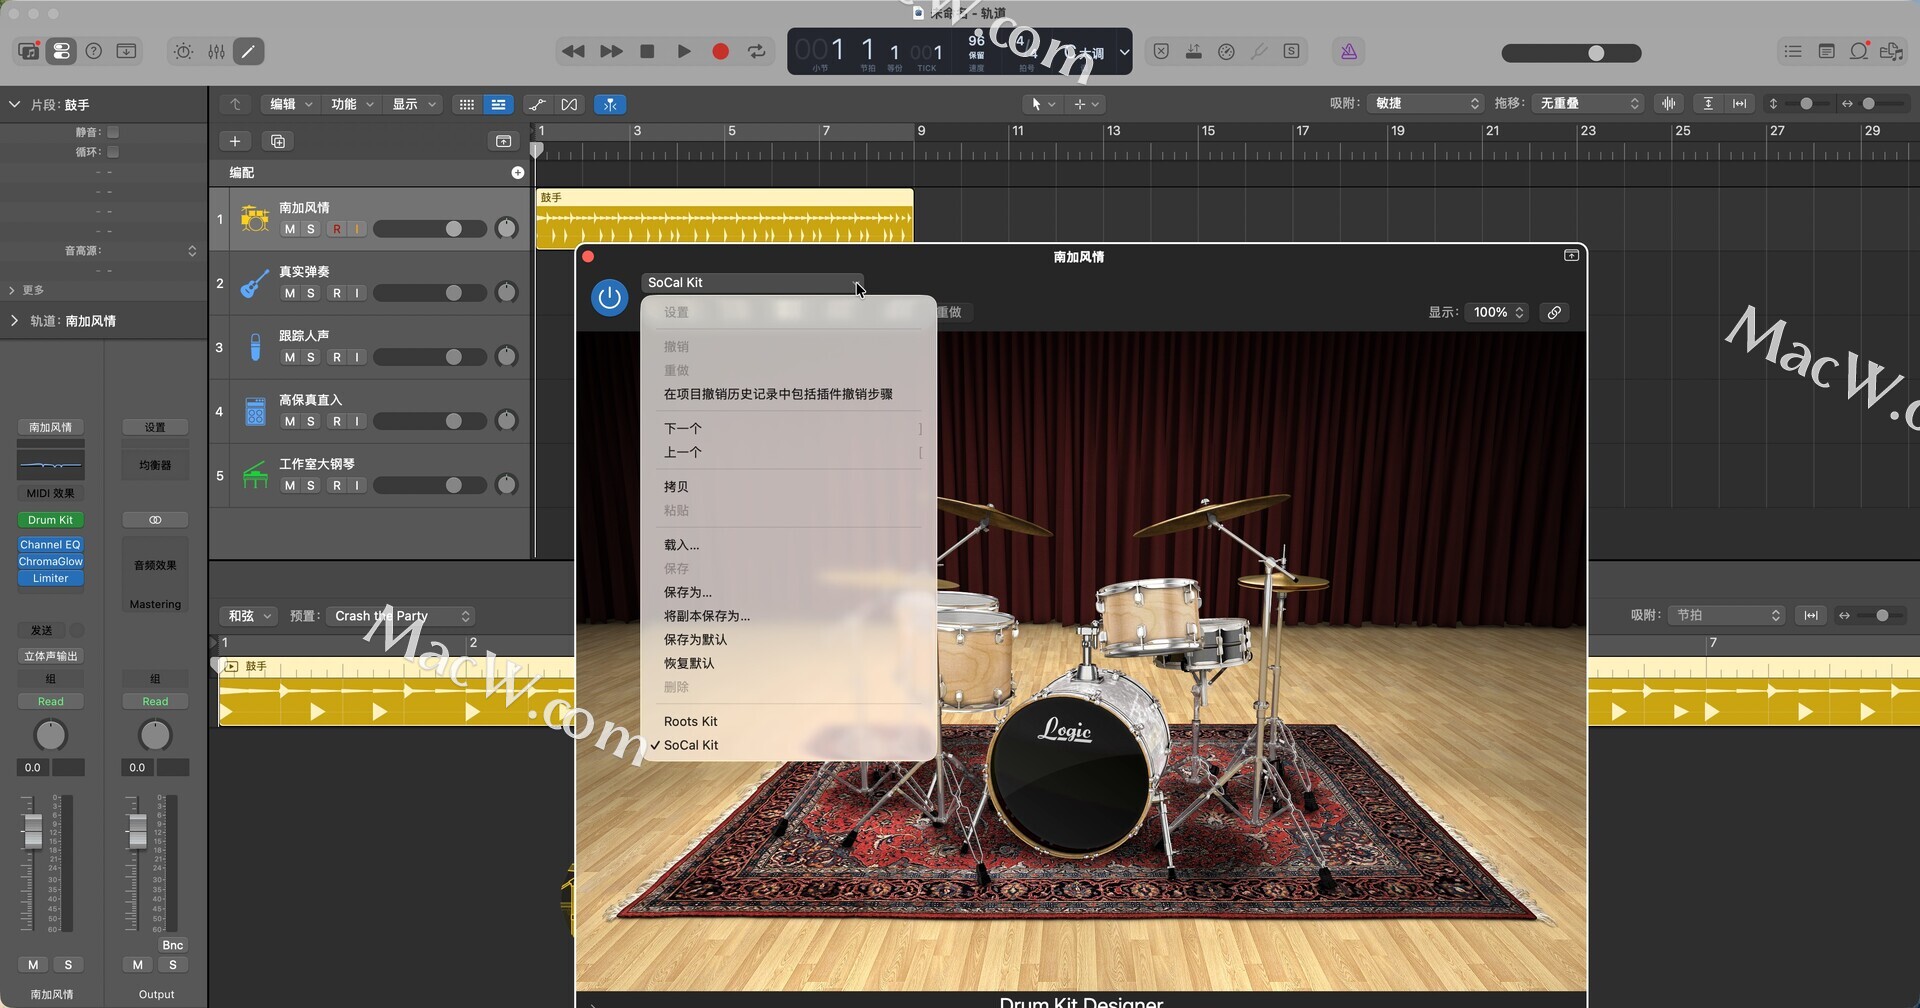Open the 吸附 敏捷 dropdown
1920x1008 pixels.
(x=1425, y=104)
